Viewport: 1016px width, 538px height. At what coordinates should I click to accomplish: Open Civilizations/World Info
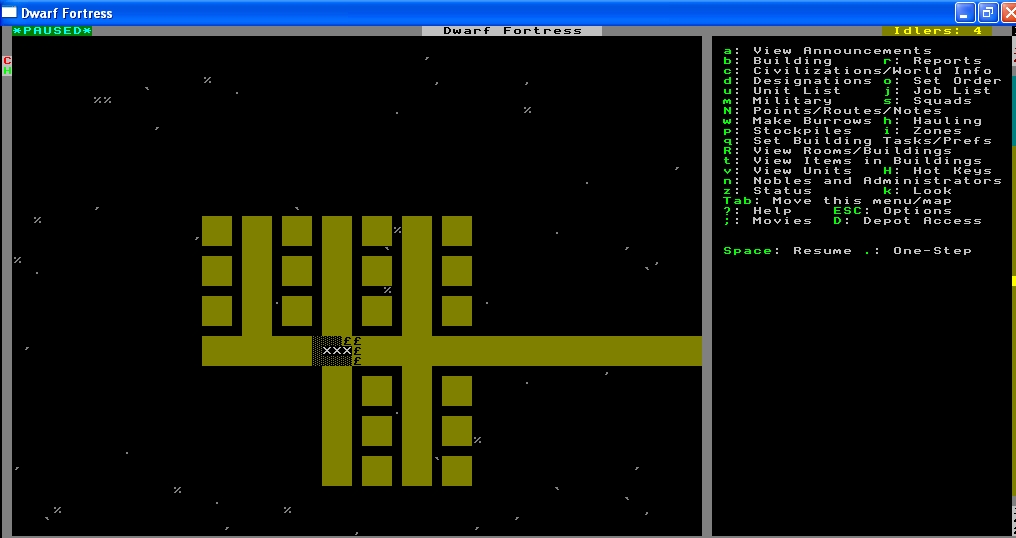pos(857,71)
